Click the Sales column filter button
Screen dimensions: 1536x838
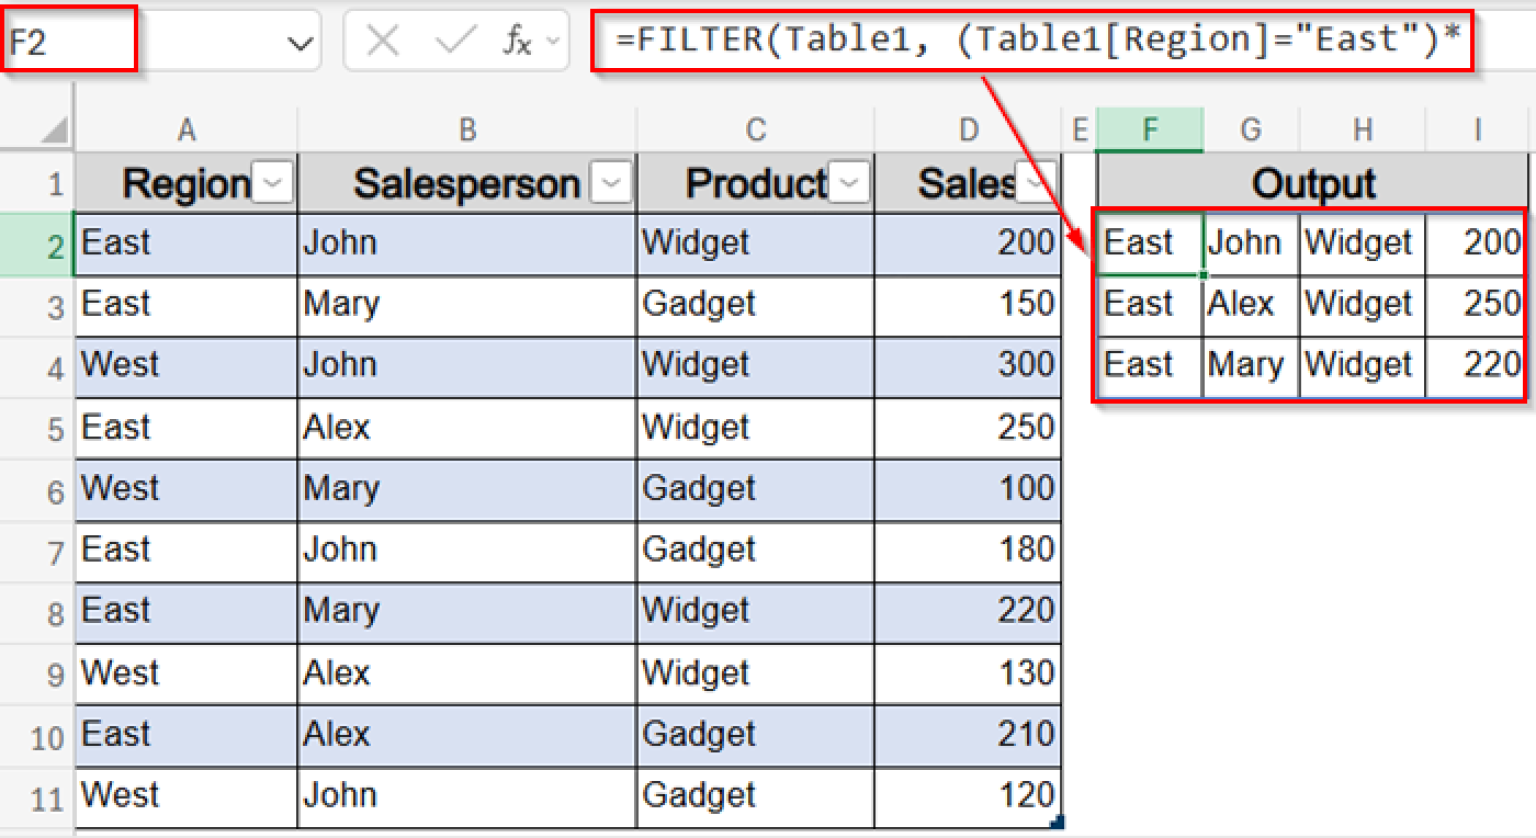[1038, 183]
